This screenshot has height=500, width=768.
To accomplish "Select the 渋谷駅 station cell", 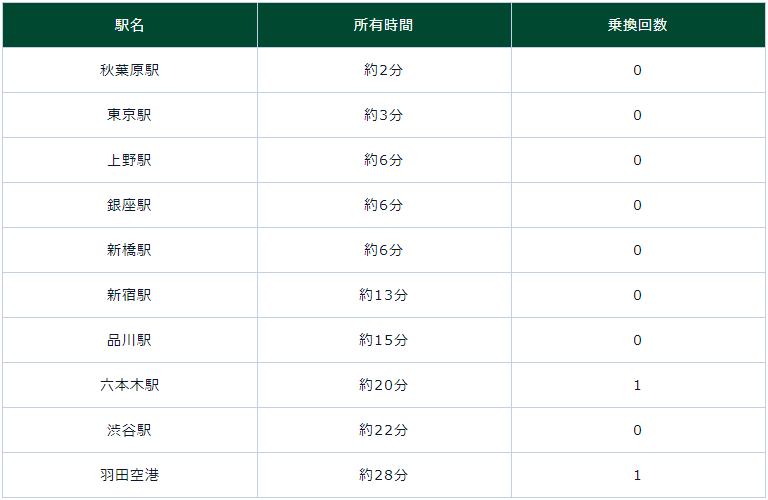I will 129,430.
